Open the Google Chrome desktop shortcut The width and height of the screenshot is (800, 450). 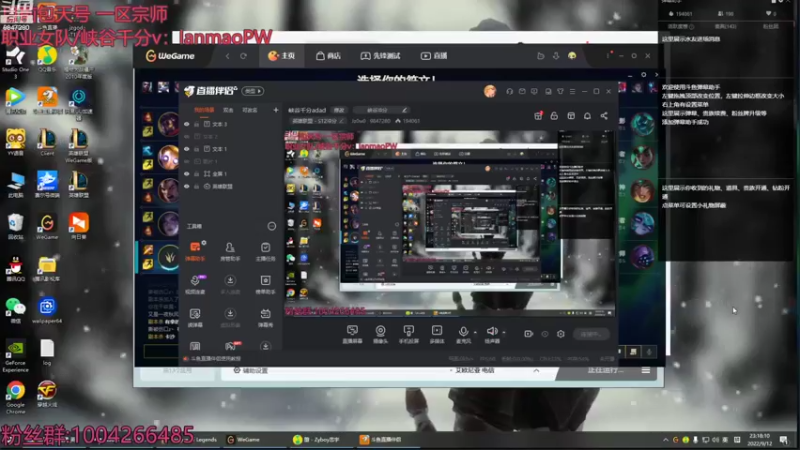point(15,397)
